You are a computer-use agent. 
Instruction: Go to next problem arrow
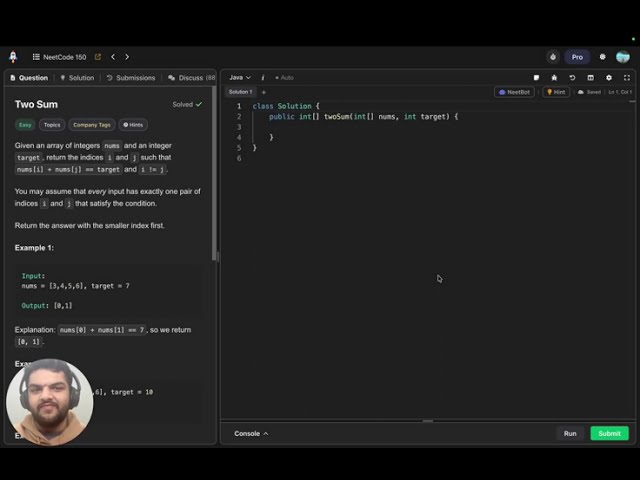(x=127, y=57)
